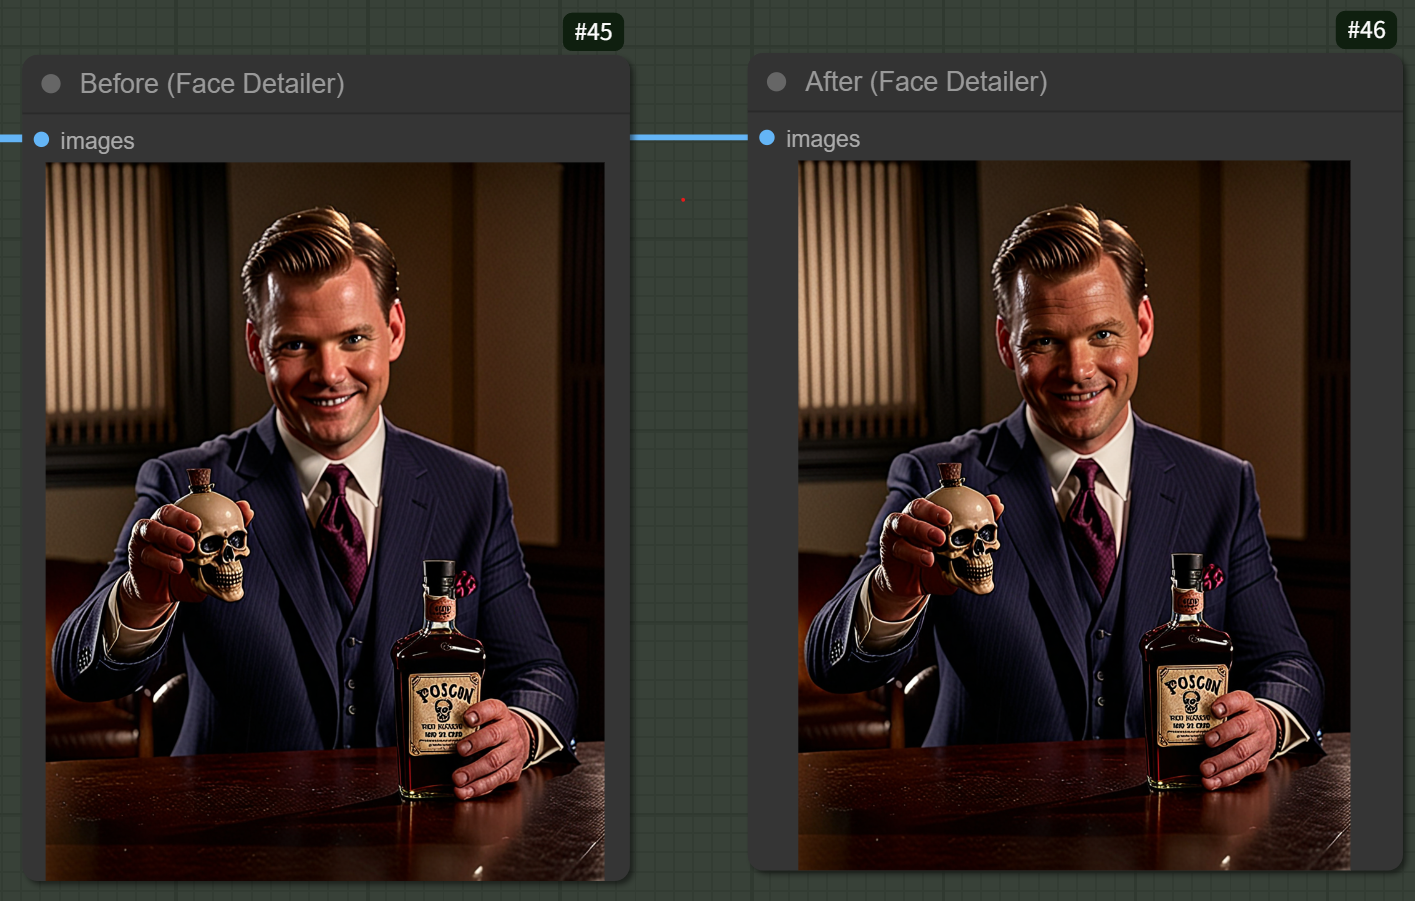Viewport: 1415px width, 901px height.
Task: Click the images input port on After node
Action: pos(767,138)
